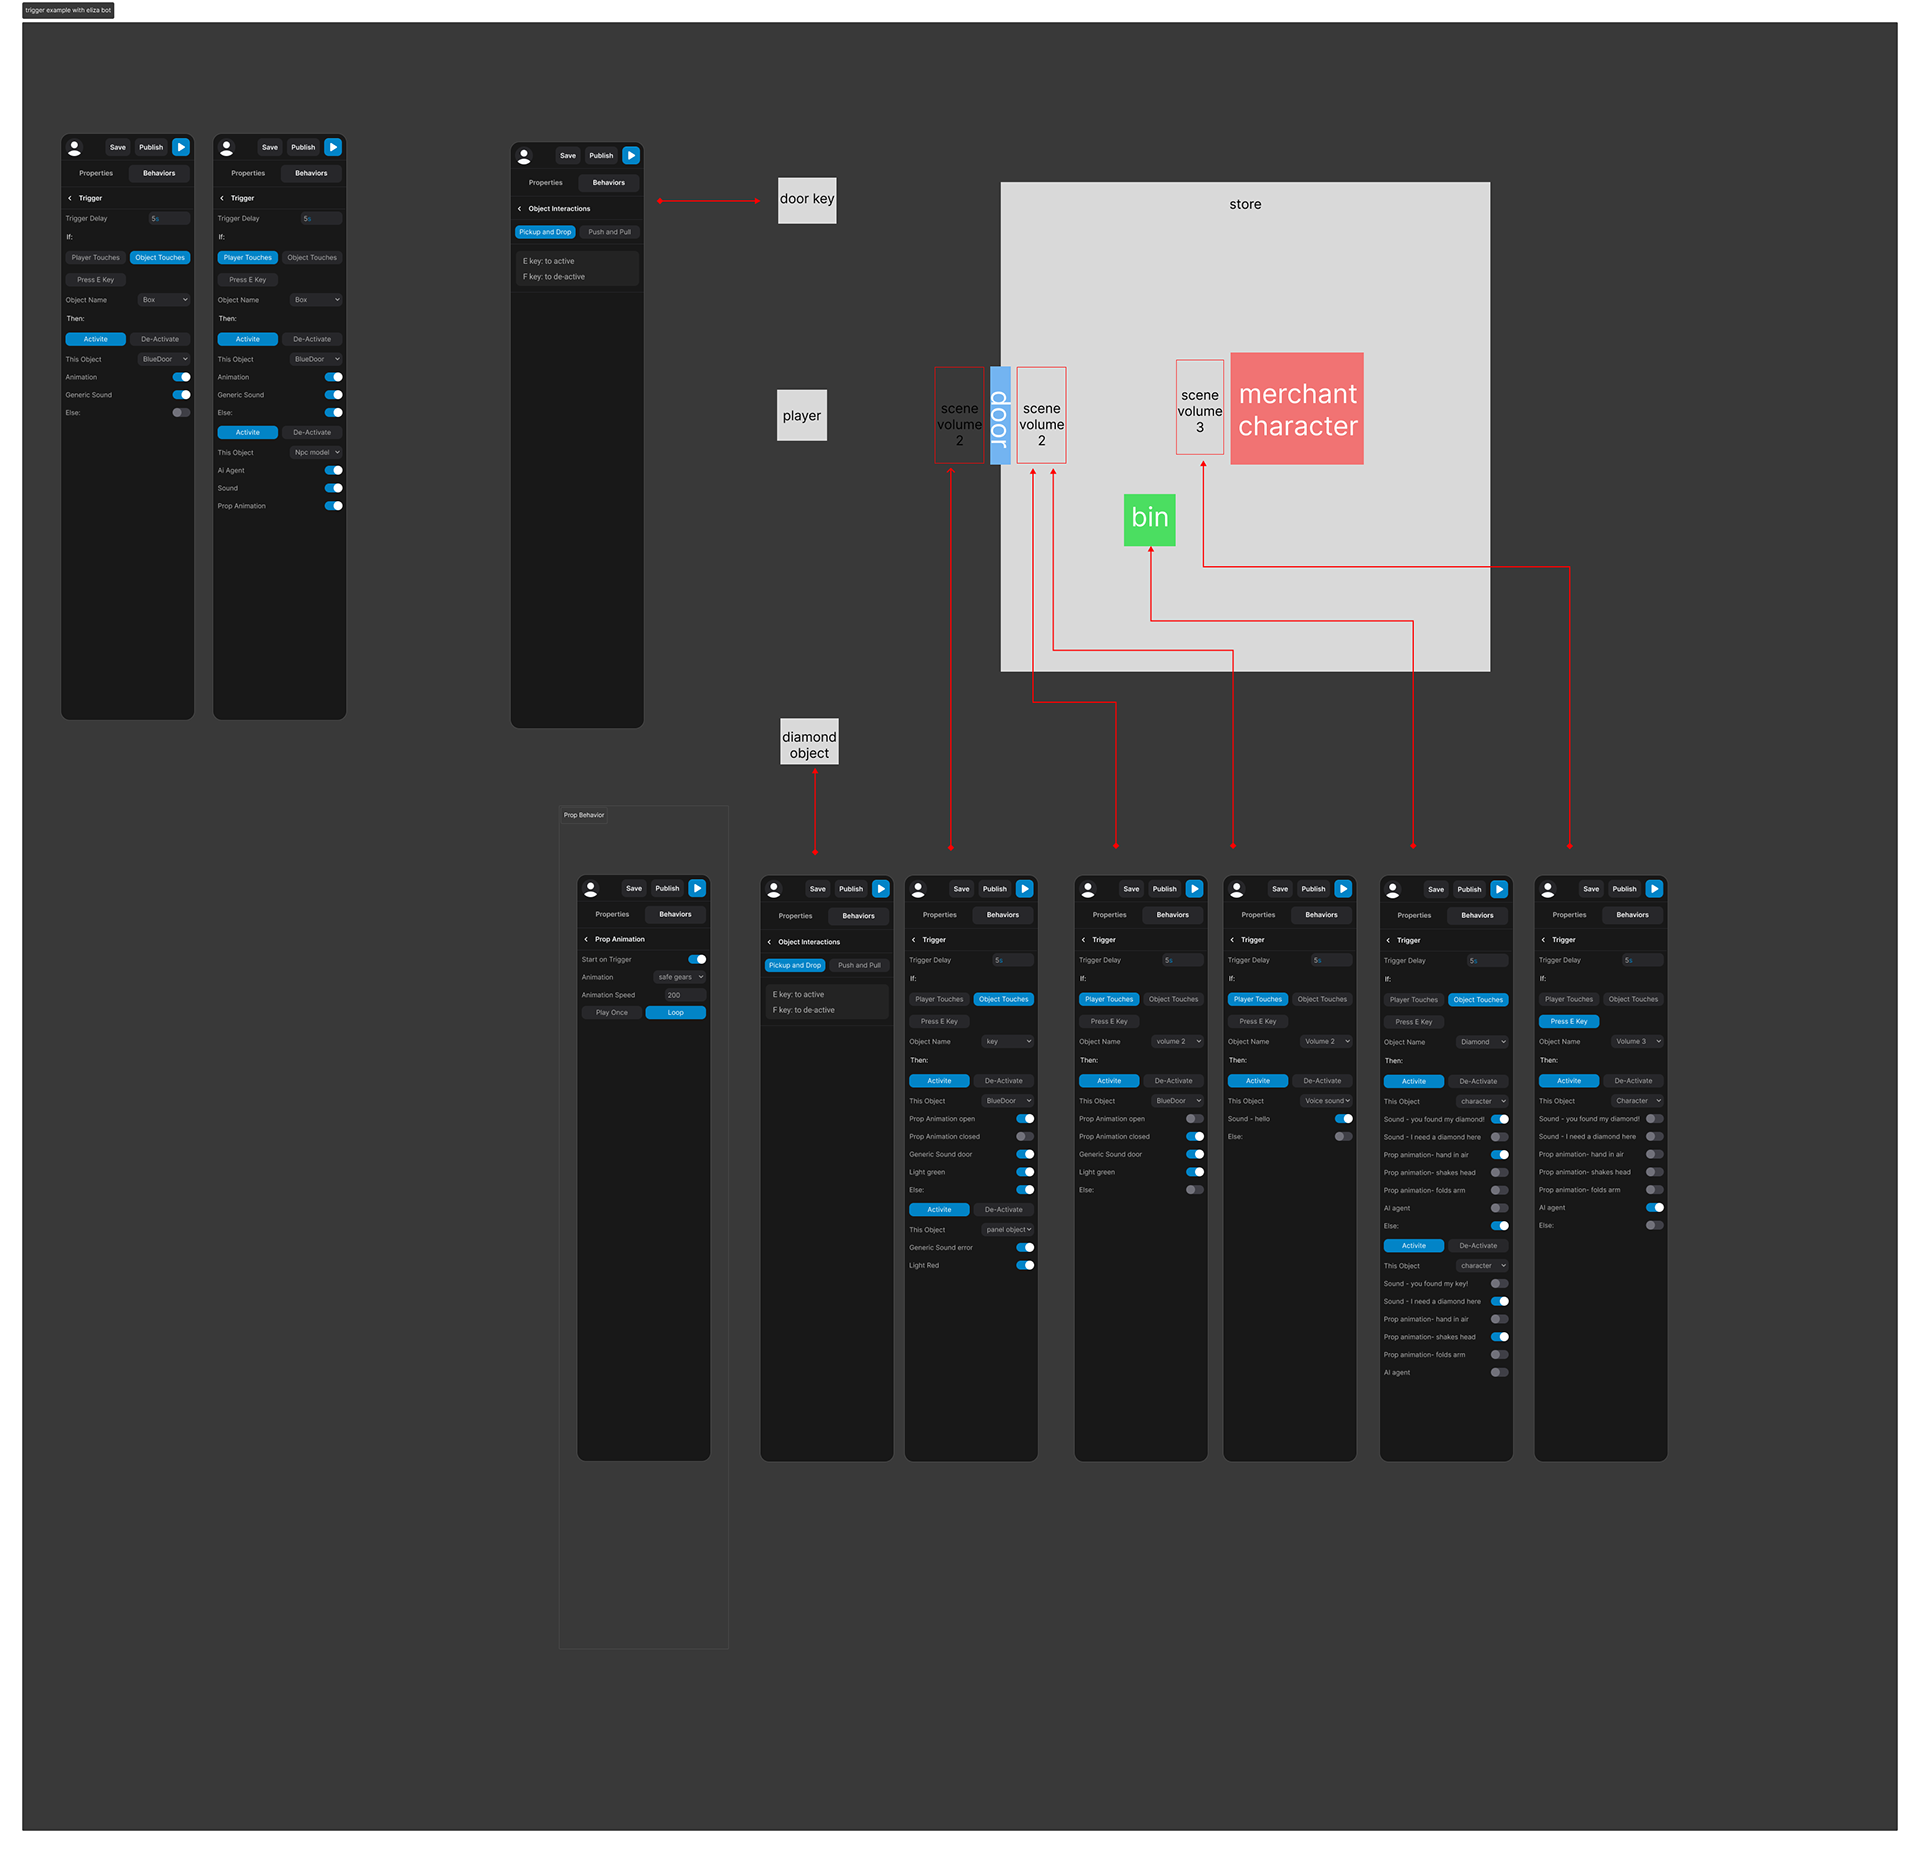Select the red 'merchant character' box

pyautogui.click(x=1297, y=408)
